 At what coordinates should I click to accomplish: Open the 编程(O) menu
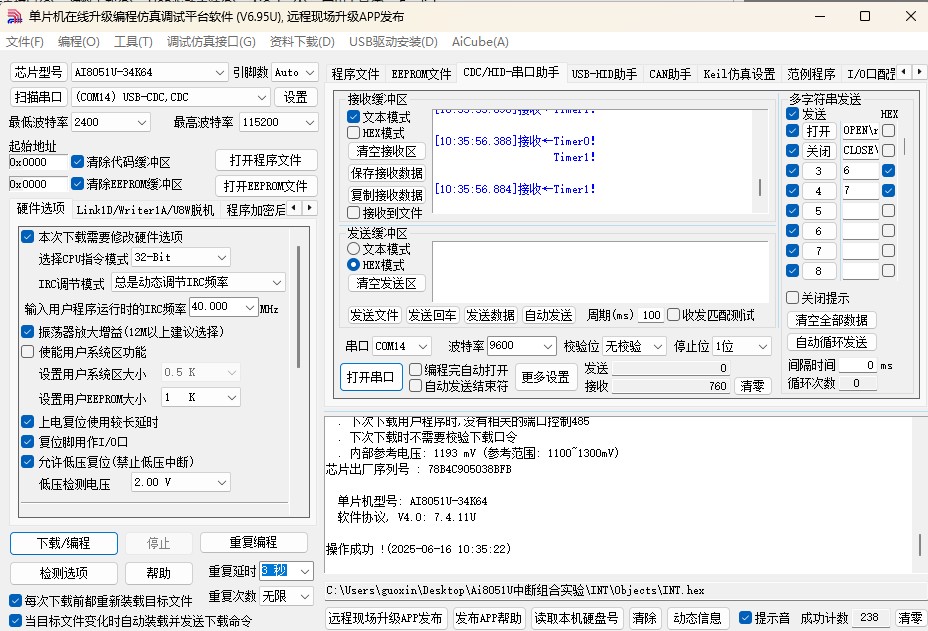pos(79,42)
